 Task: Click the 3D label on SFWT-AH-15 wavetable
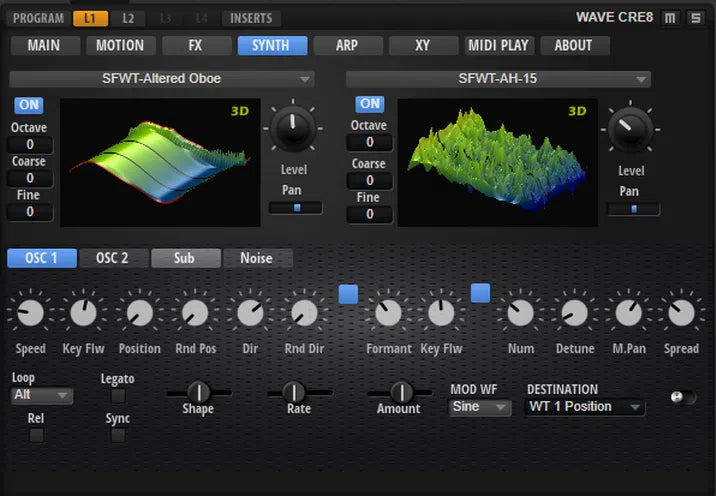[577, 111]
